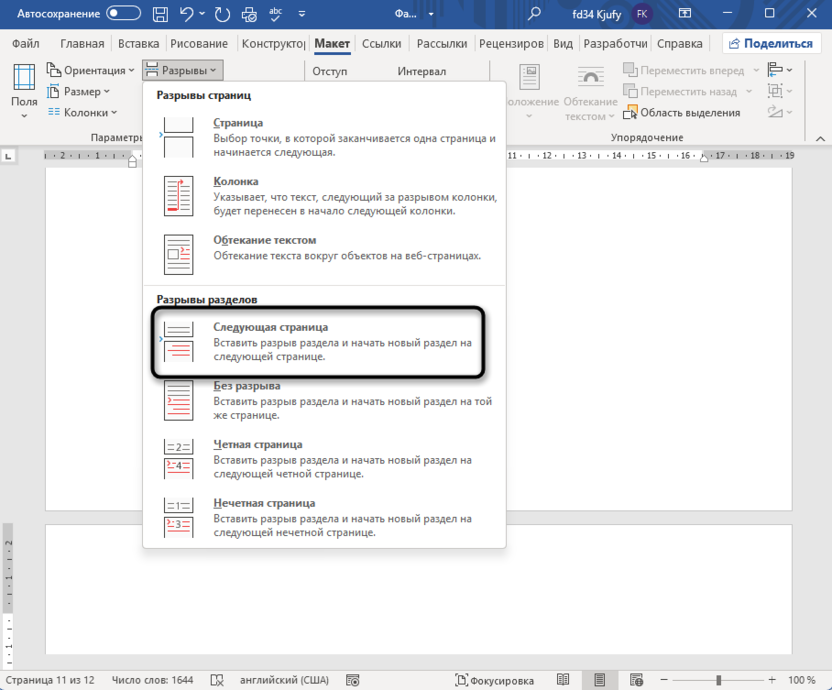832x690 pixels.
Task: Expand the Колонки dropdown
Action: 83,113
